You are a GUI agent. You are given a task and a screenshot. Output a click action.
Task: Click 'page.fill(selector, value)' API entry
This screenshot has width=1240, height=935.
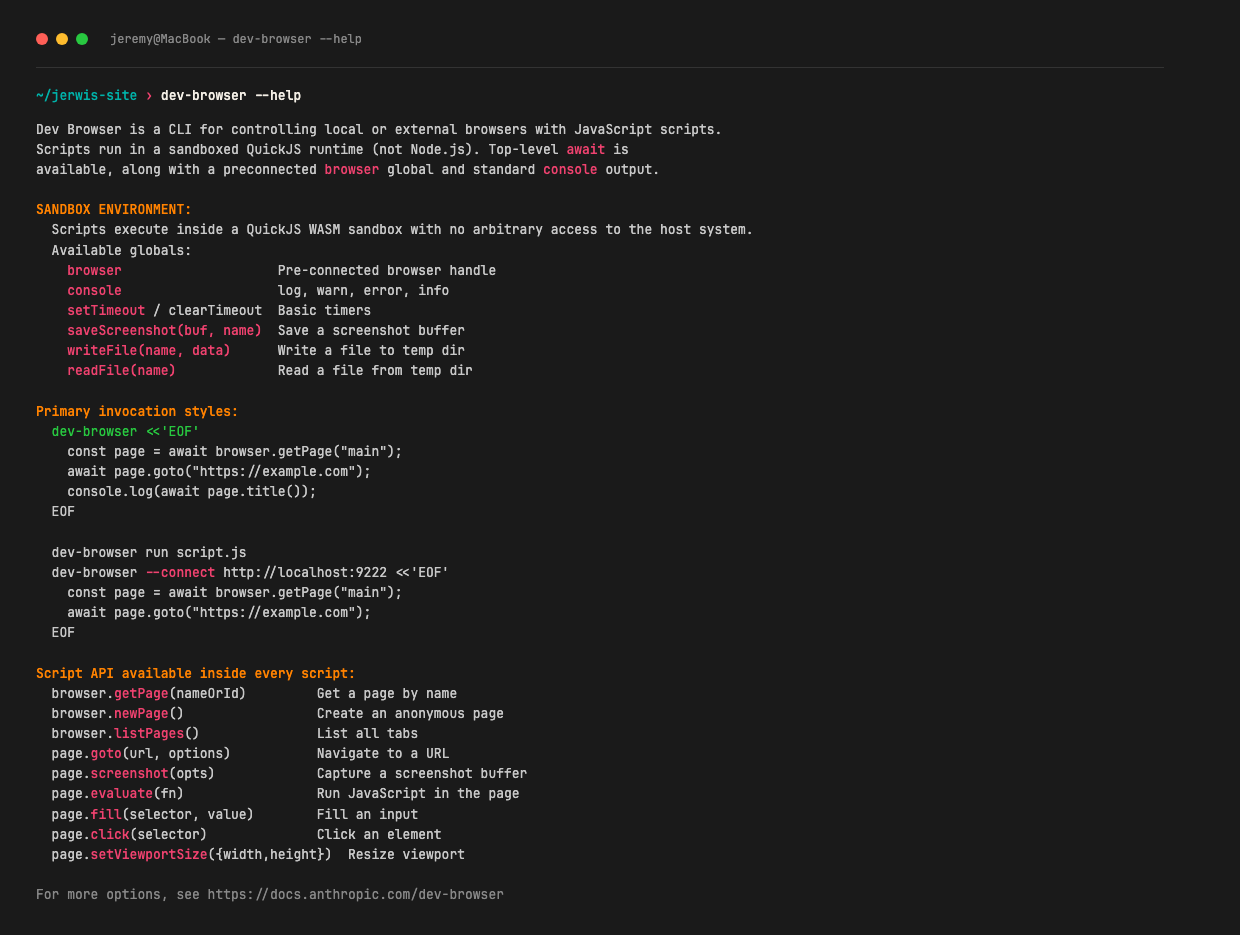pos(153,815)
